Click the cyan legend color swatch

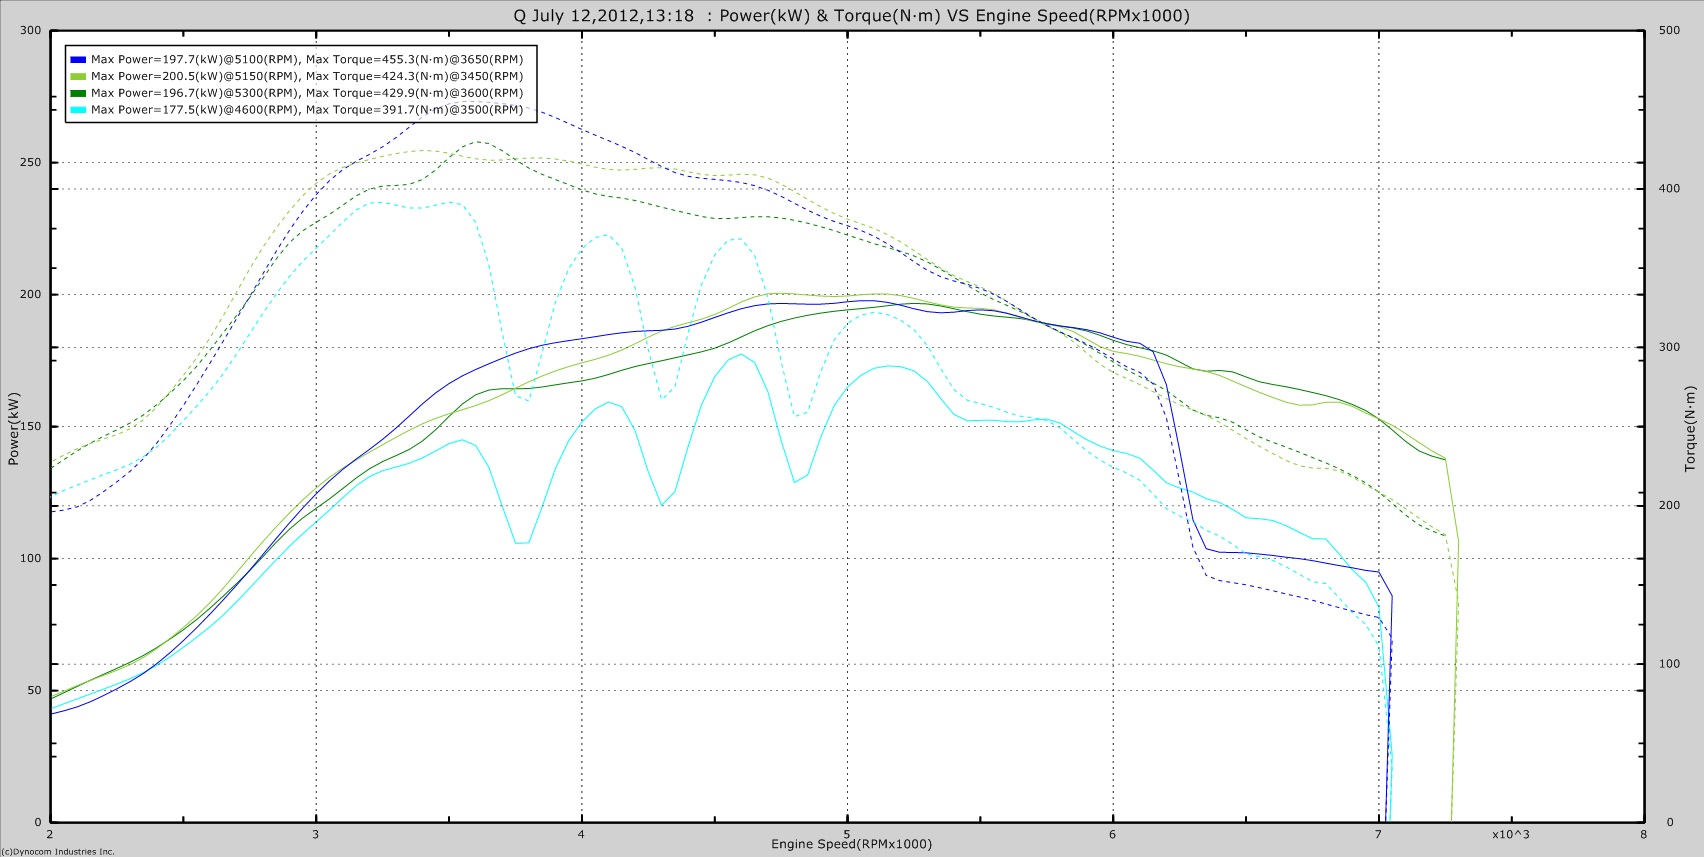78,110
